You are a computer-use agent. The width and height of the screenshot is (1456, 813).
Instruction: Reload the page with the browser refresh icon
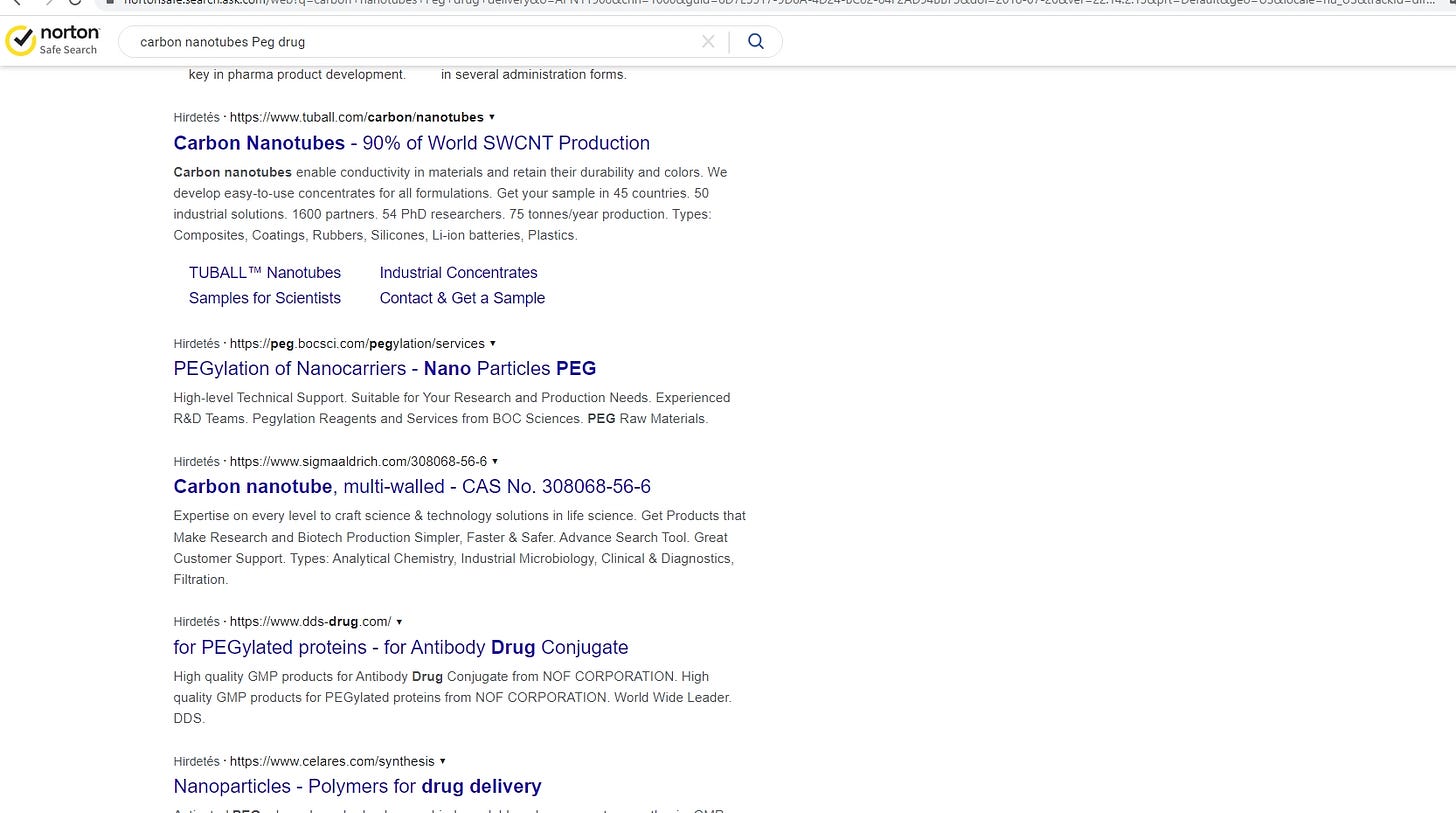(x=75, y=3)
